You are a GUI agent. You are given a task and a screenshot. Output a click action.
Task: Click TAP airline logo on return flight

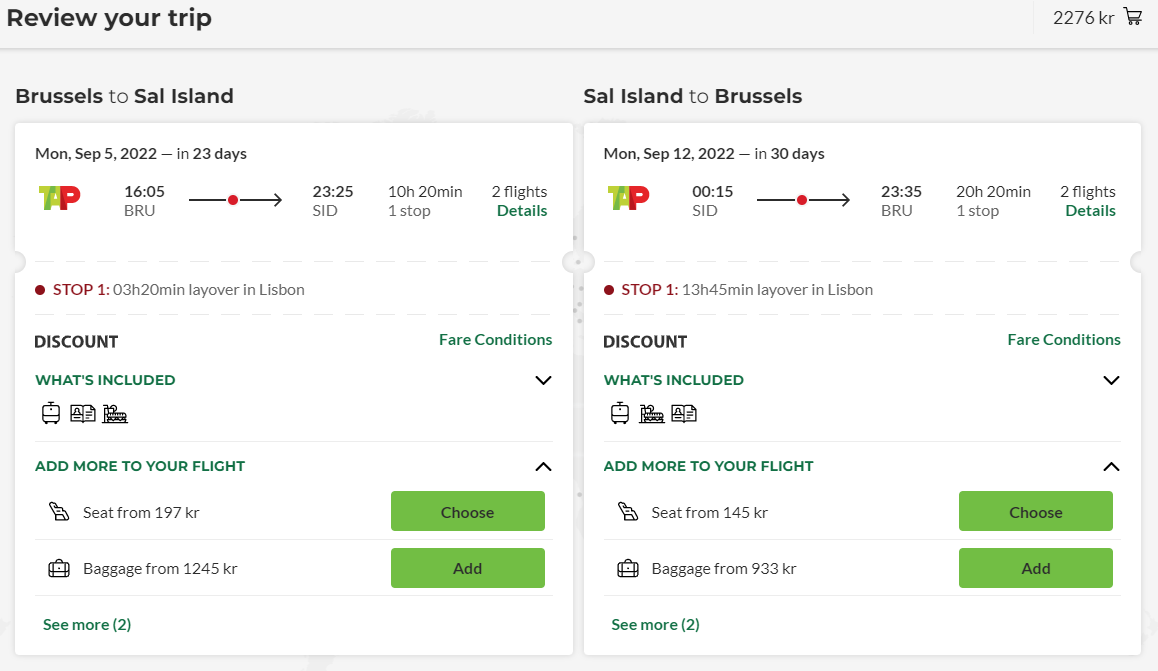tap(628, 198)
